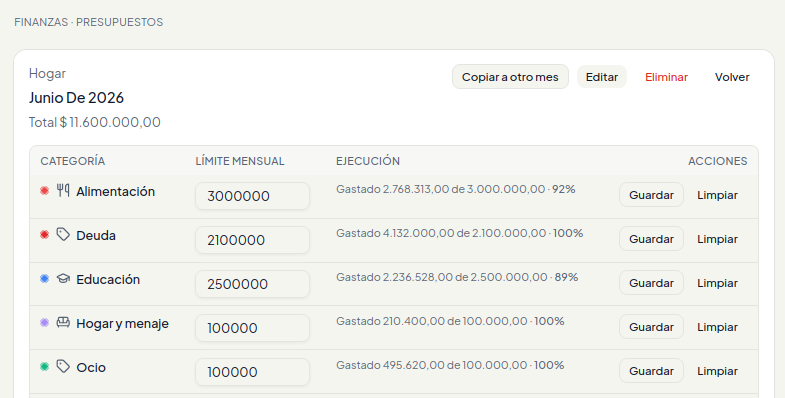Click the tag icon beside Ocio
Image resolution: width=785 pixels, height=398 pixels.
tap(63, 366)
